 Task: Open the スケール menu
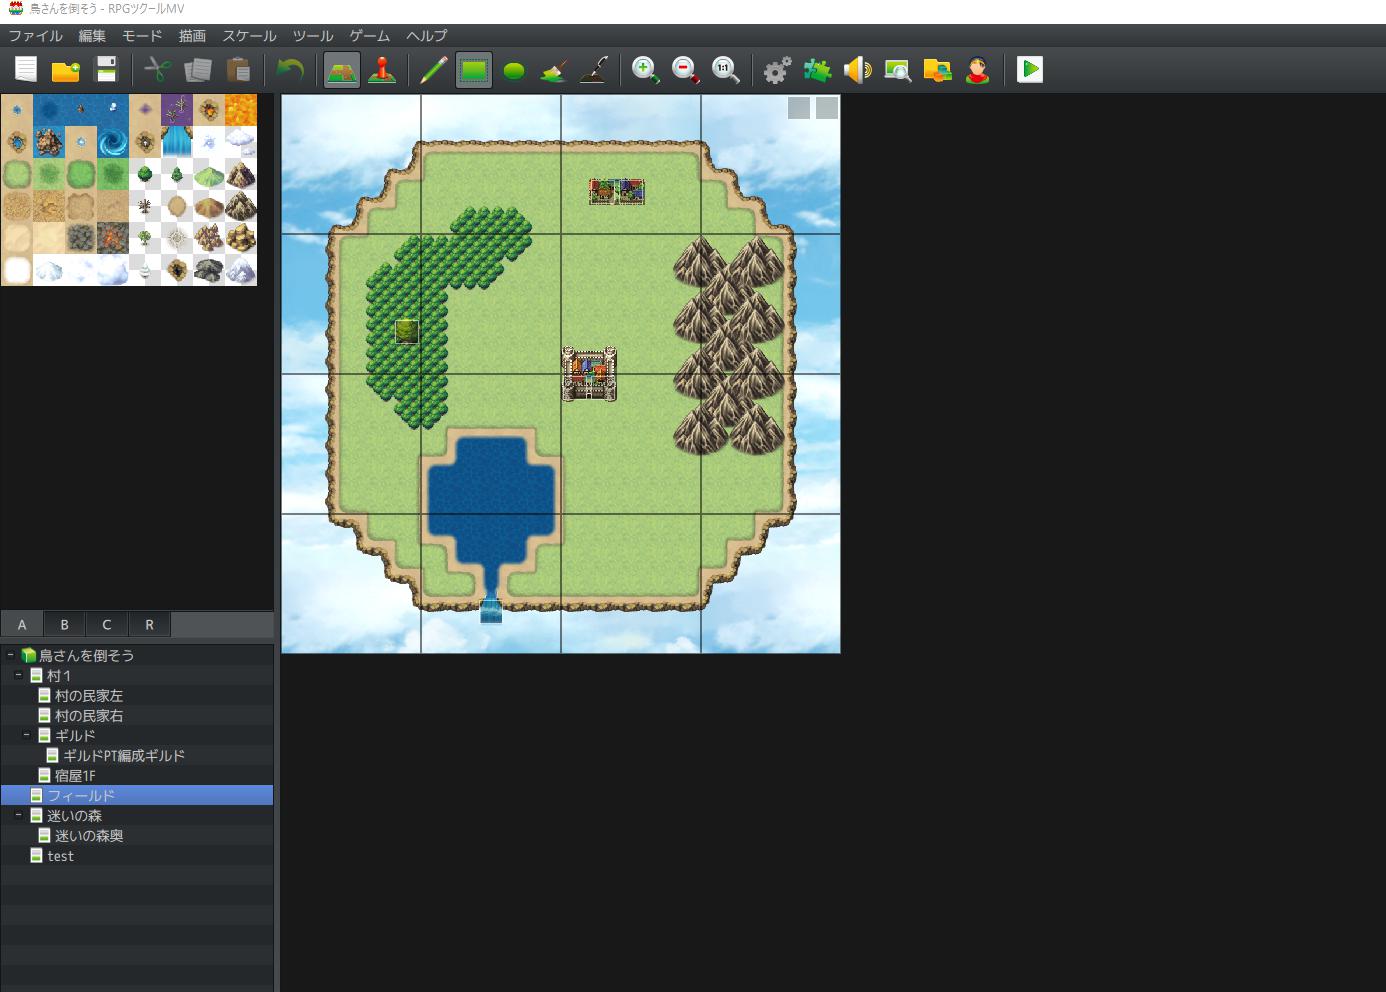pyautogui.click(x=249, y=36)
